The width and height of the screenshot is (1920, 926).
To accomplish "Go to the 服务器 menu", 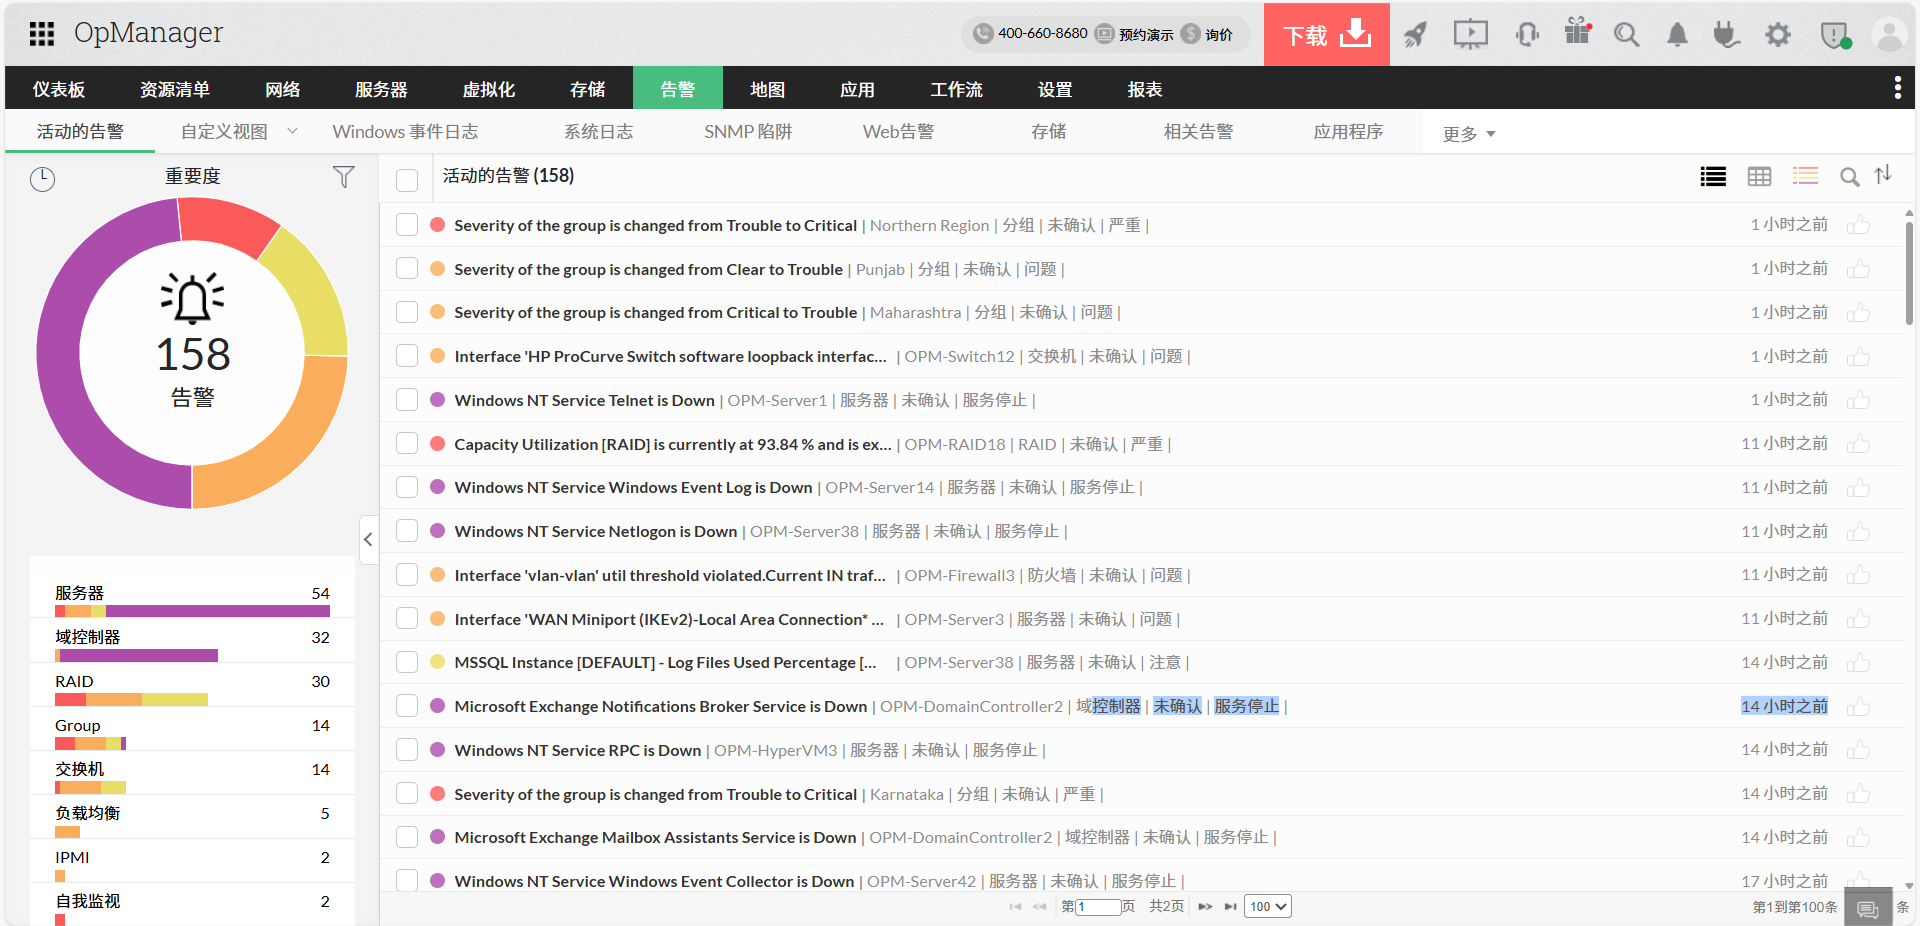I will tap(381, 89).
